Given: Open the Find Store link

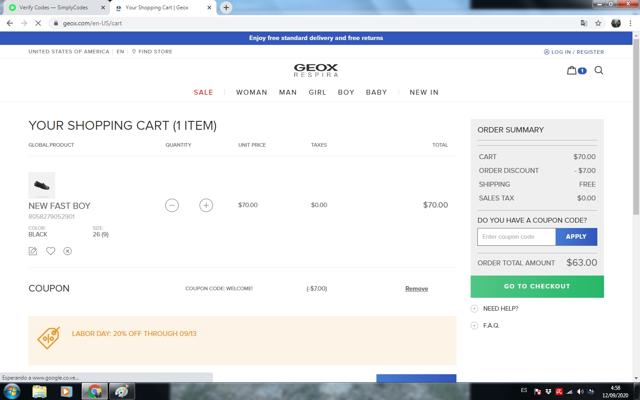Looking at the screenshot, I should coord(152,51).
